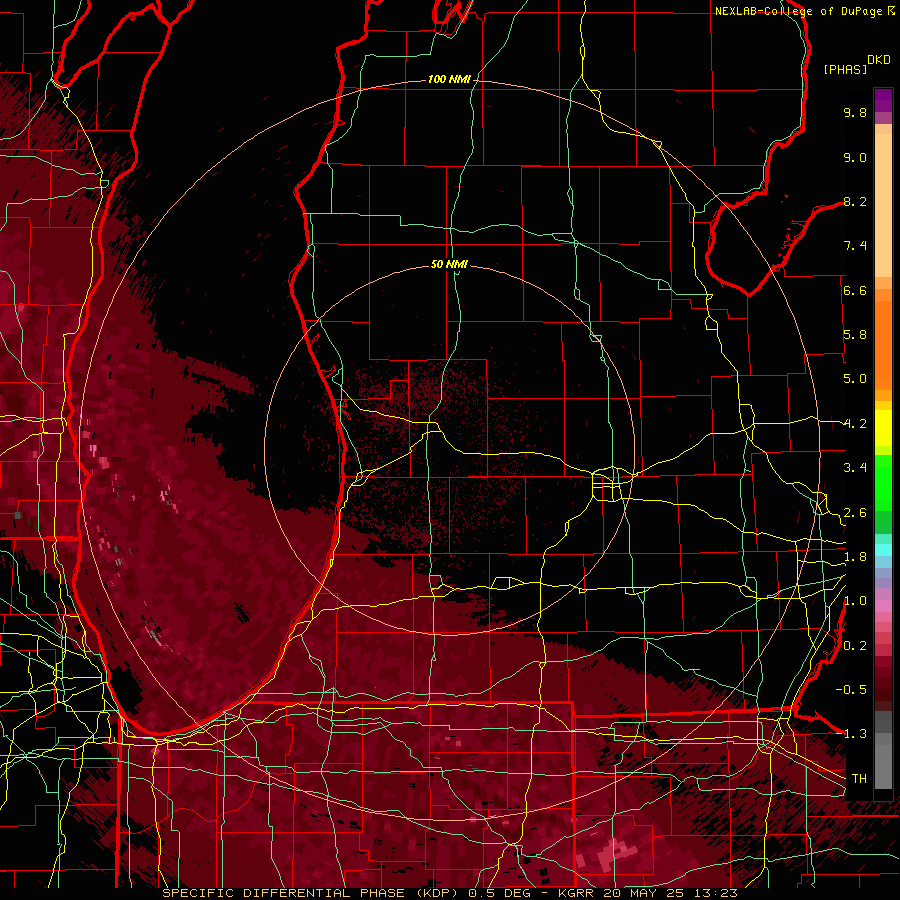Image resolution: width=900 pixels, height=900 pixels.
Task: Click the "DKD" legend unit label
Action: coord(879,59)
